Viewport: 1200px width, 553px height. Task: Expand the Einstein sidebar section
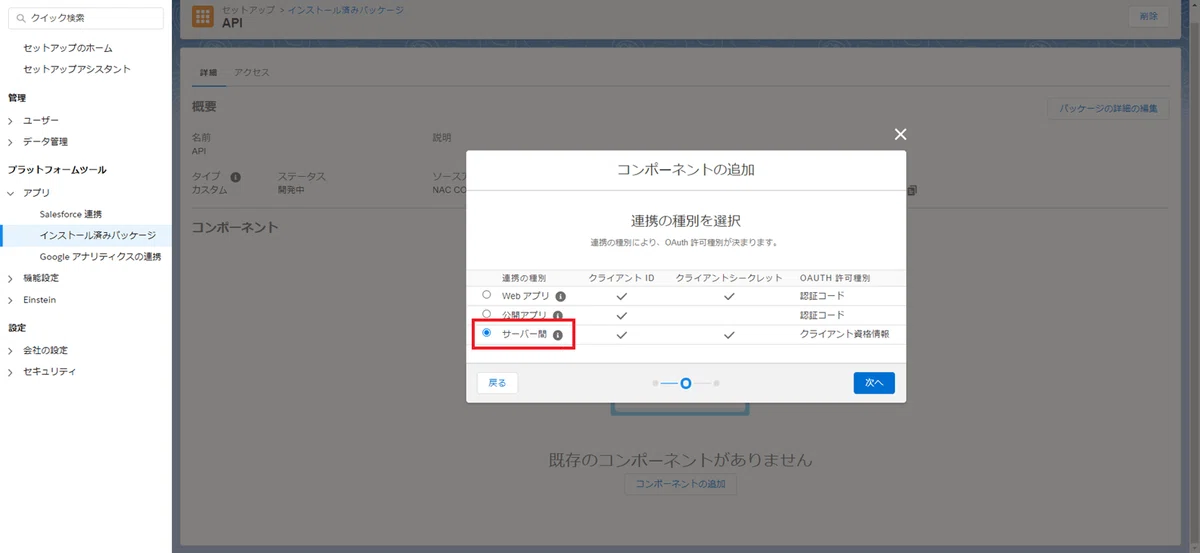tap(11, 300)
